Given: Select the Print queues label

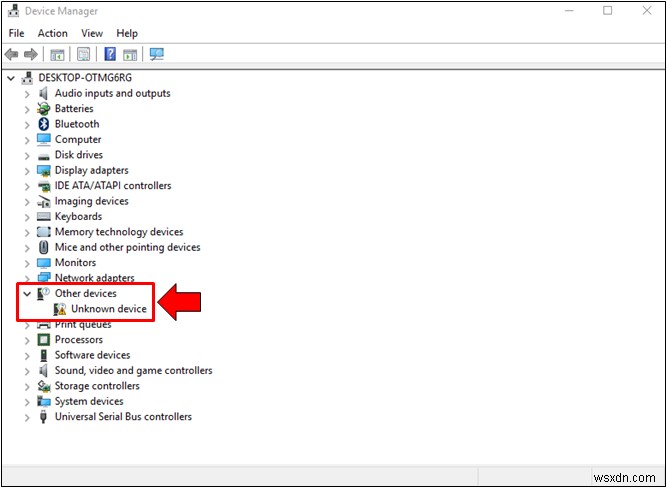Looking at the screenshot, I should click(83, 325).
